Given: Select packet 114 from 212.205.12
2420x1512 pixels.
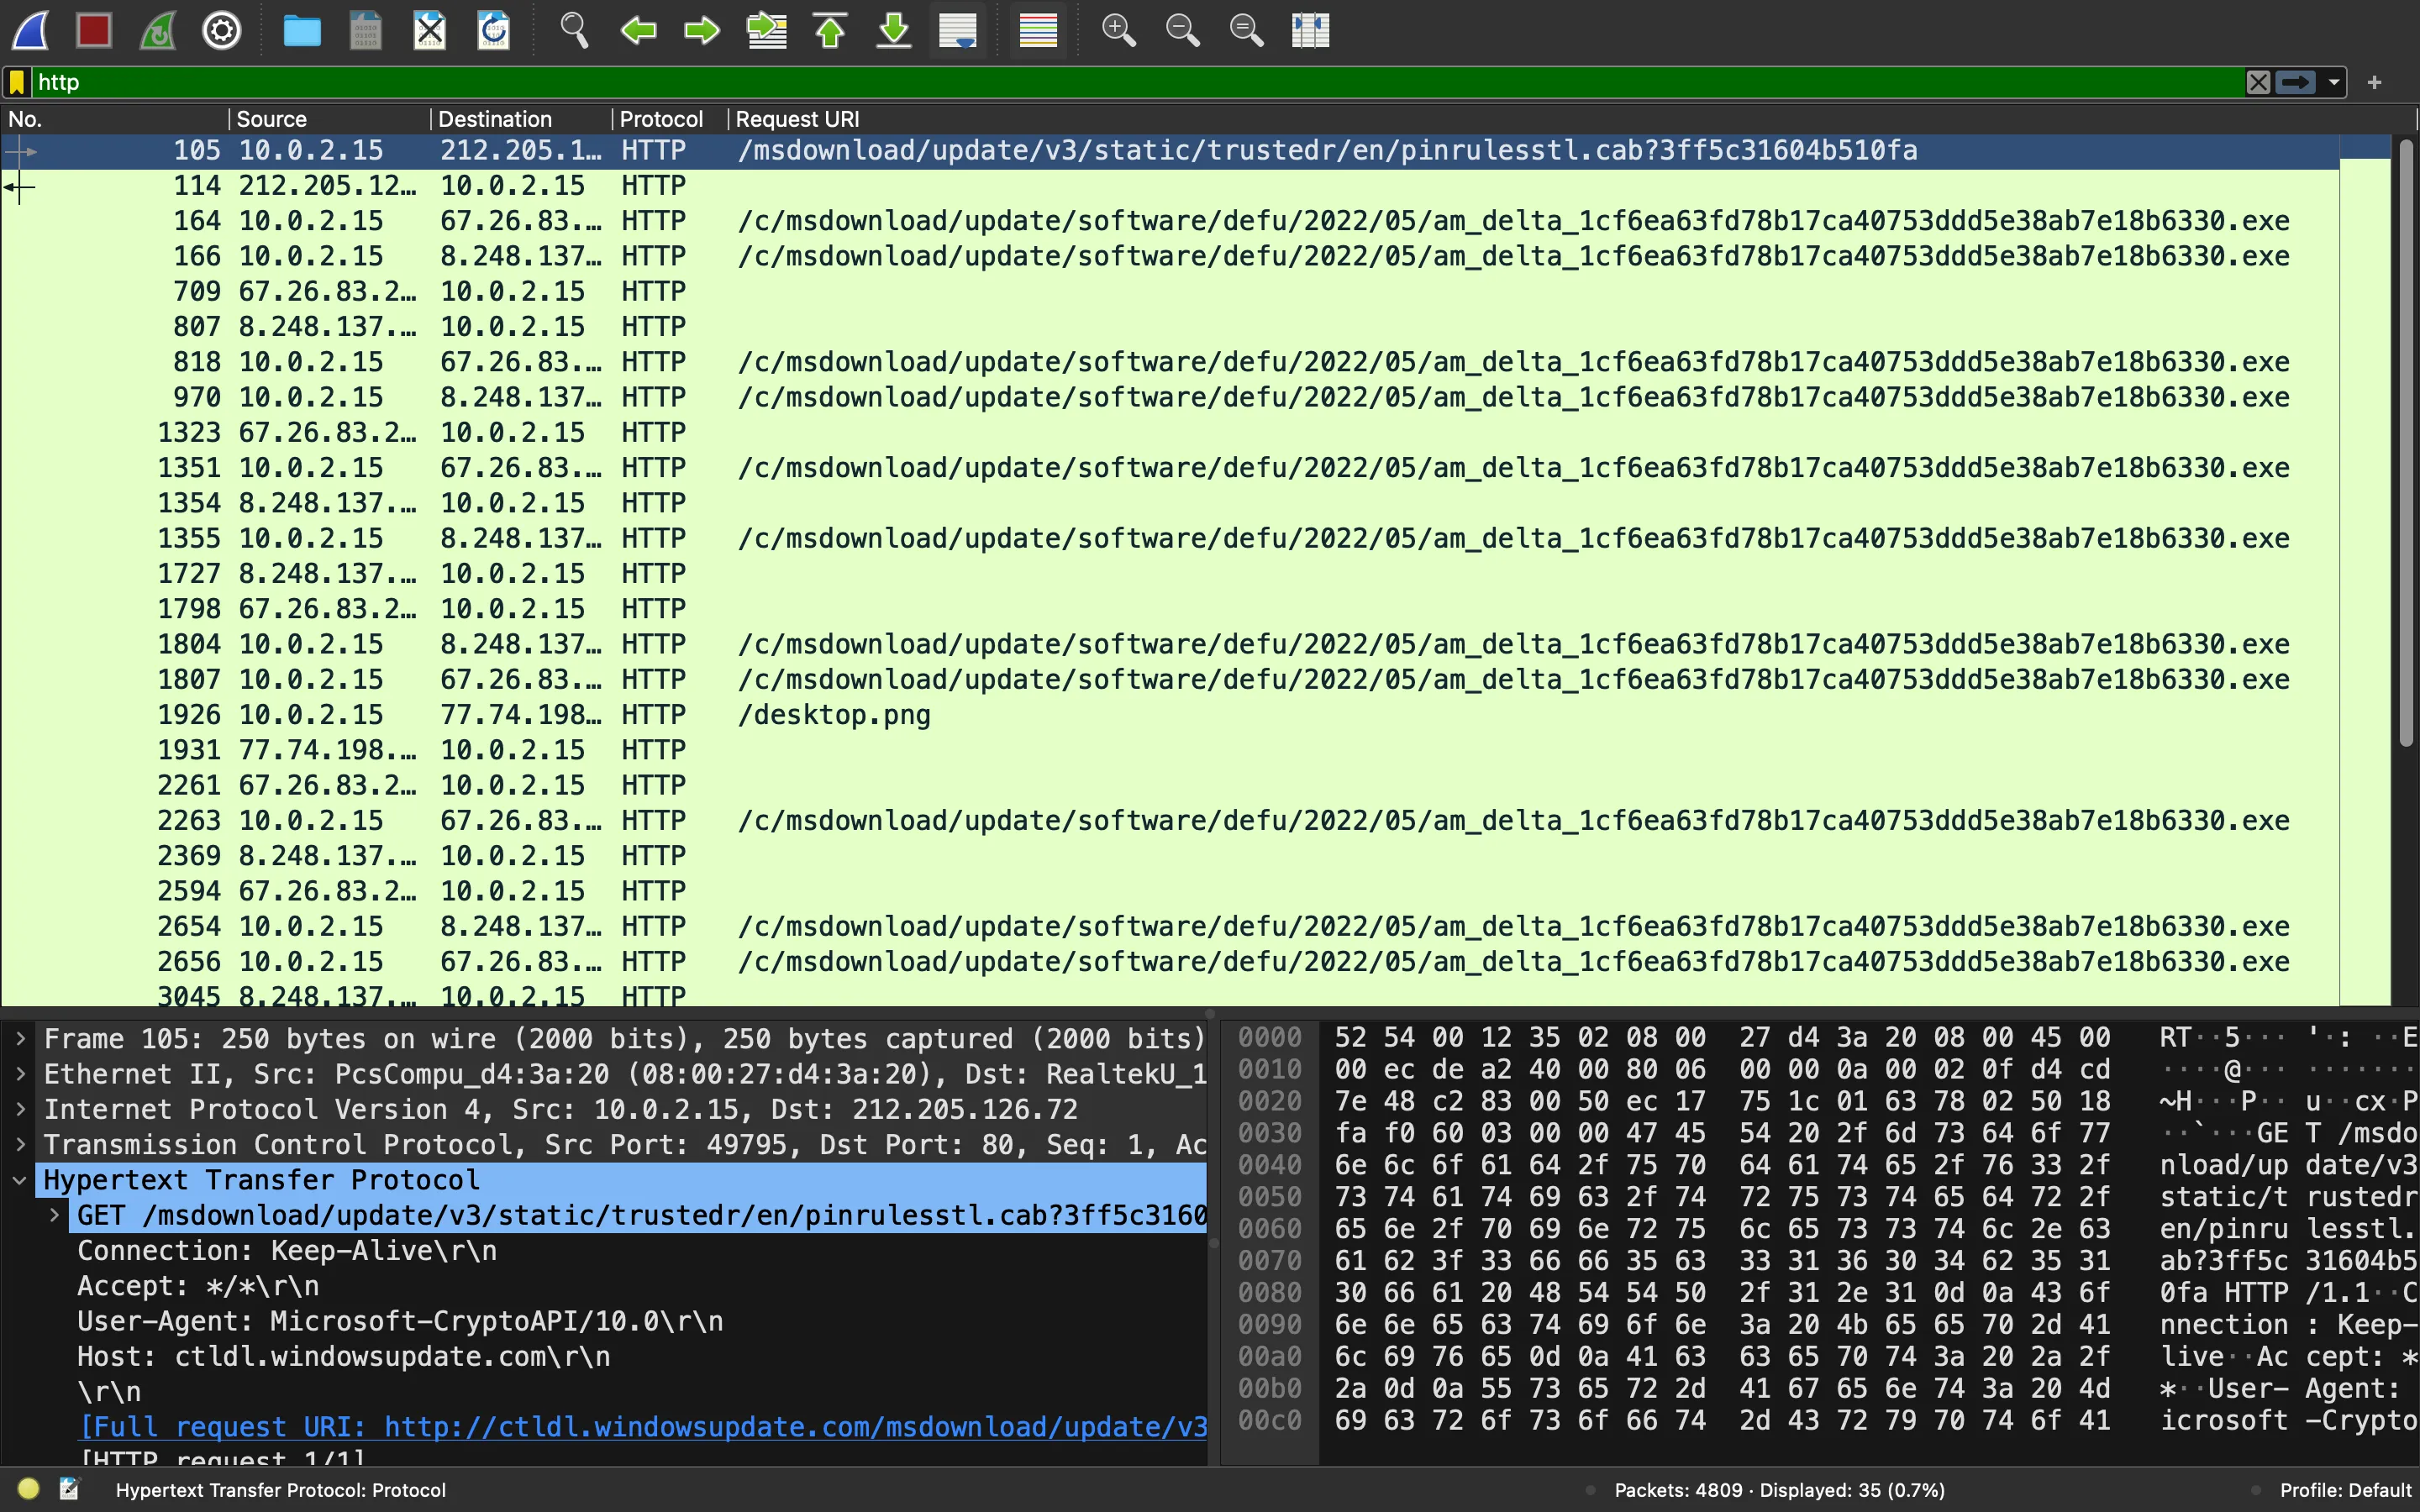Looking at the screenshot, I should [x=1170, y=186].
